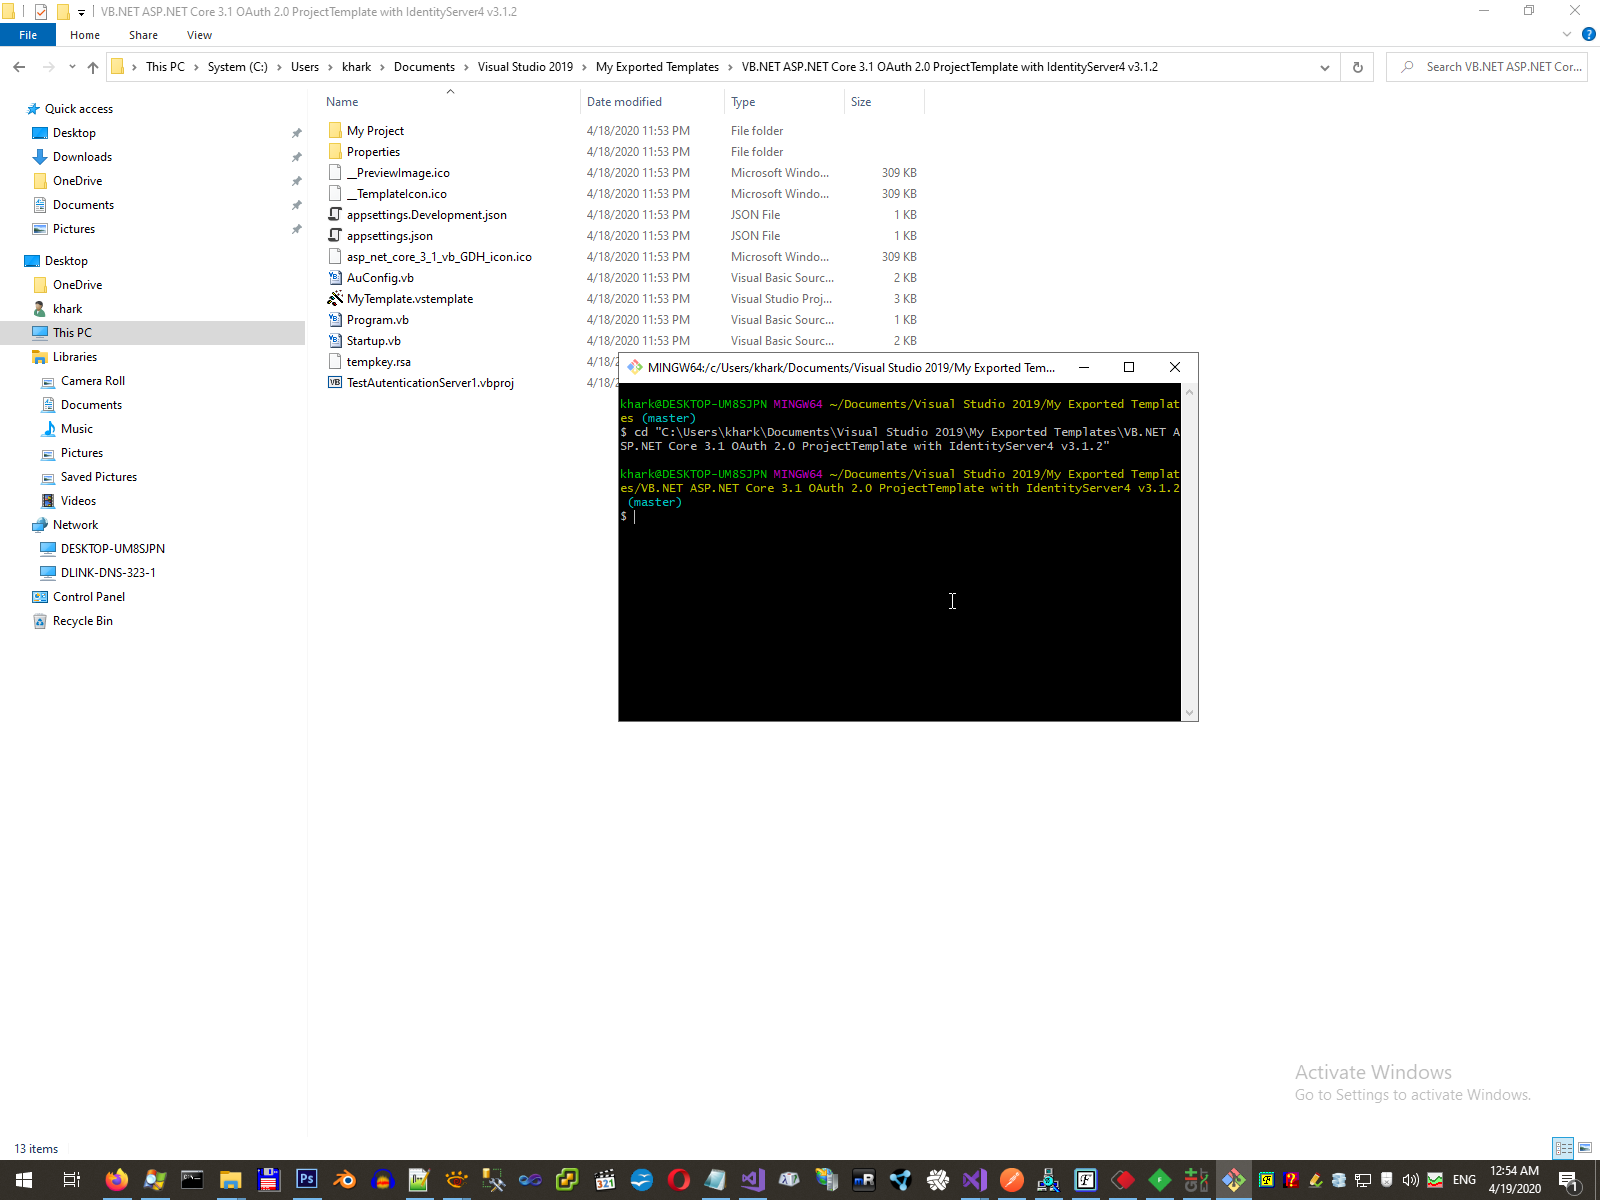Sort files by Type column header

tap(784, 102)
